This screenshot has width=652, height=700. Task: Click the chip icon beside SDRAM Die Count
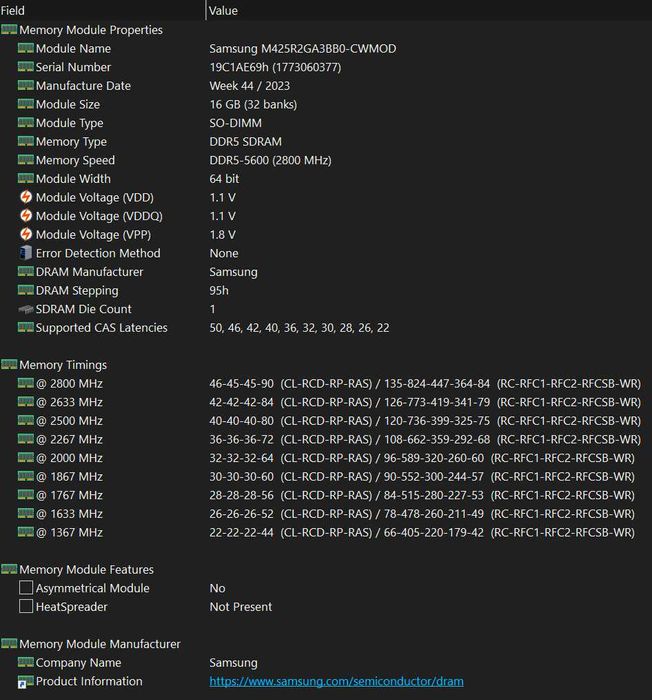[25, 309]
